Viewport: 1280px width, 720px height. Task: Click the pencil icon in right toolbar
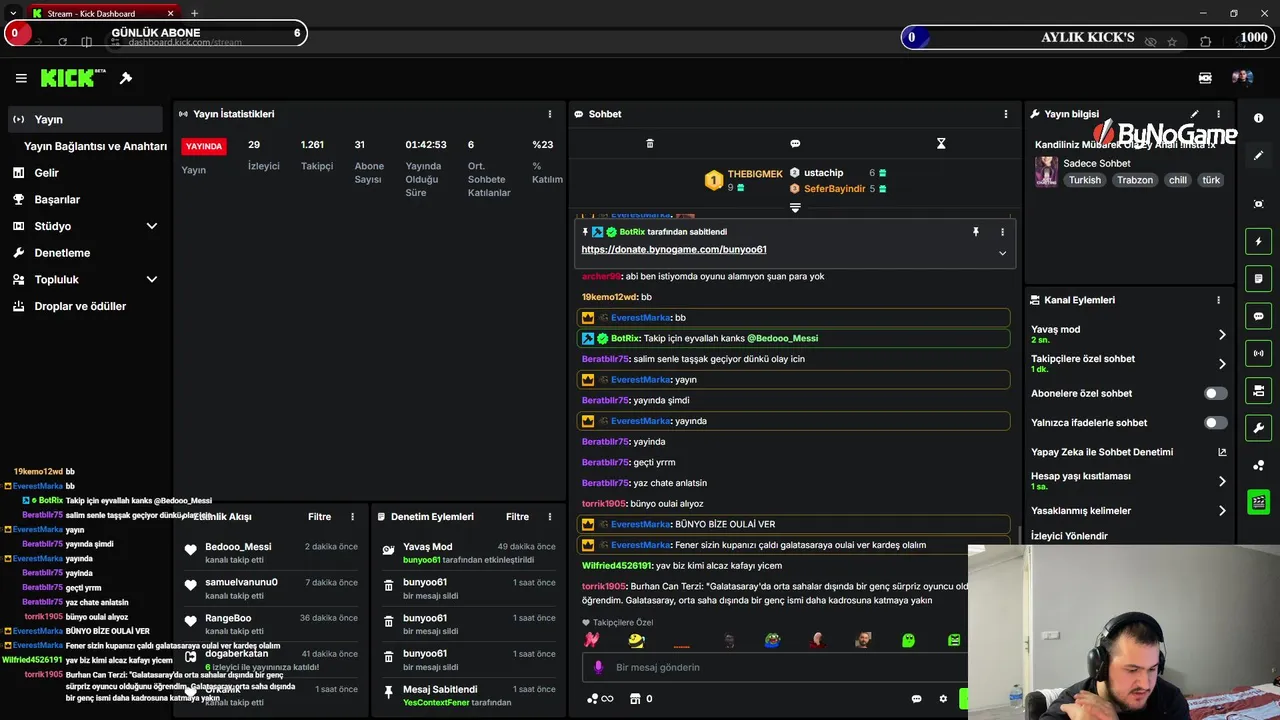pos(1258,155)
